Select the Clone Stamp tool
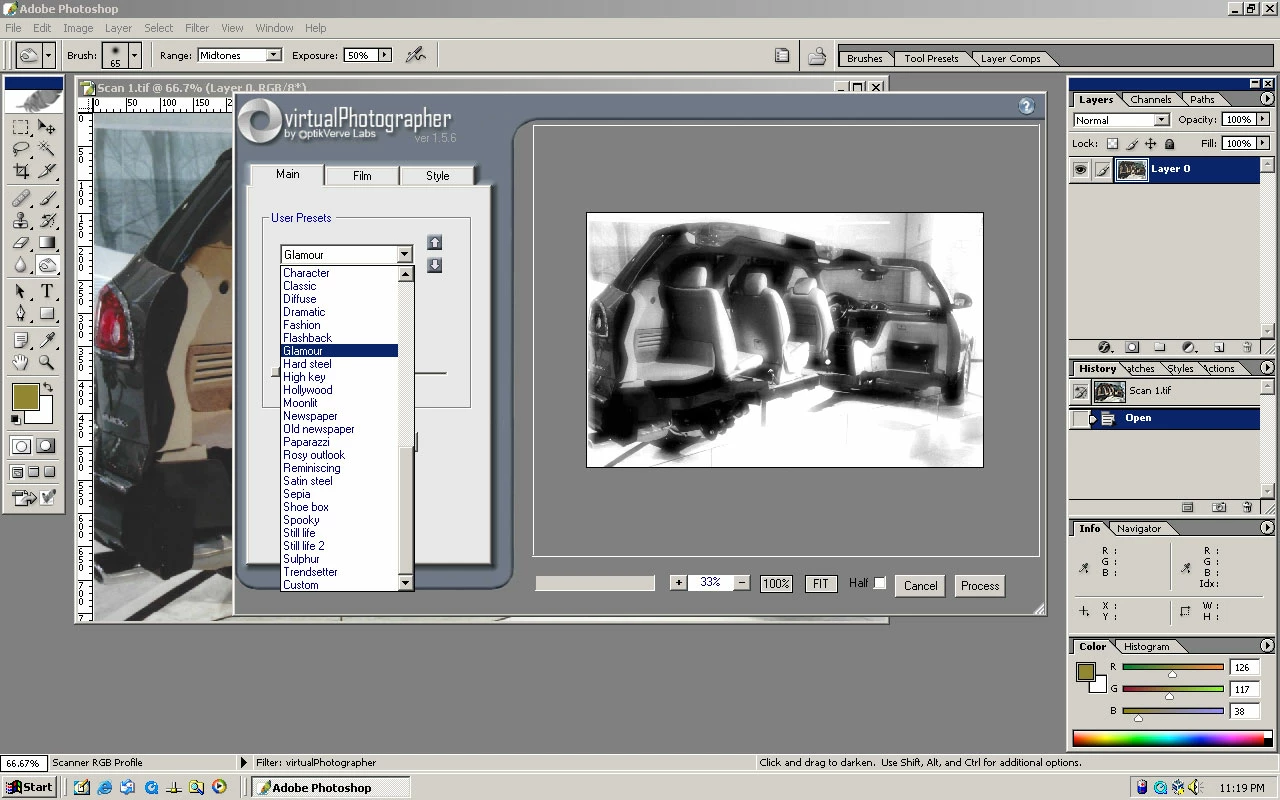Screen dimensions: 1280x800 tap(20, 221)
